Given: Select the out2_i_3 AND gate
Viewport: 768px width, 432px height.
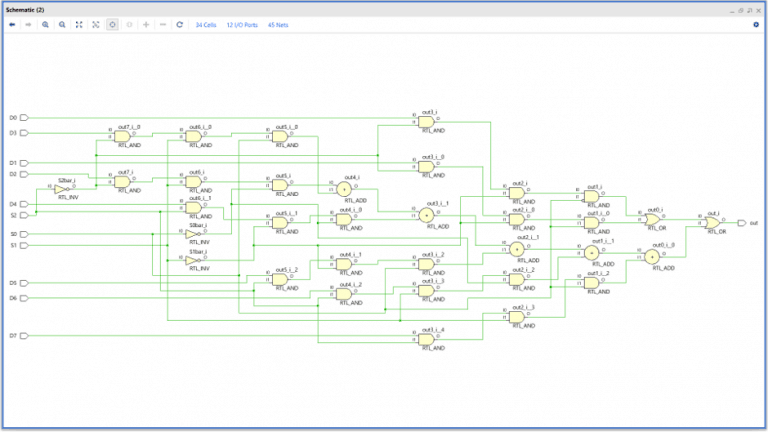Looking at the screenshot, I should (x=516, y=316).
